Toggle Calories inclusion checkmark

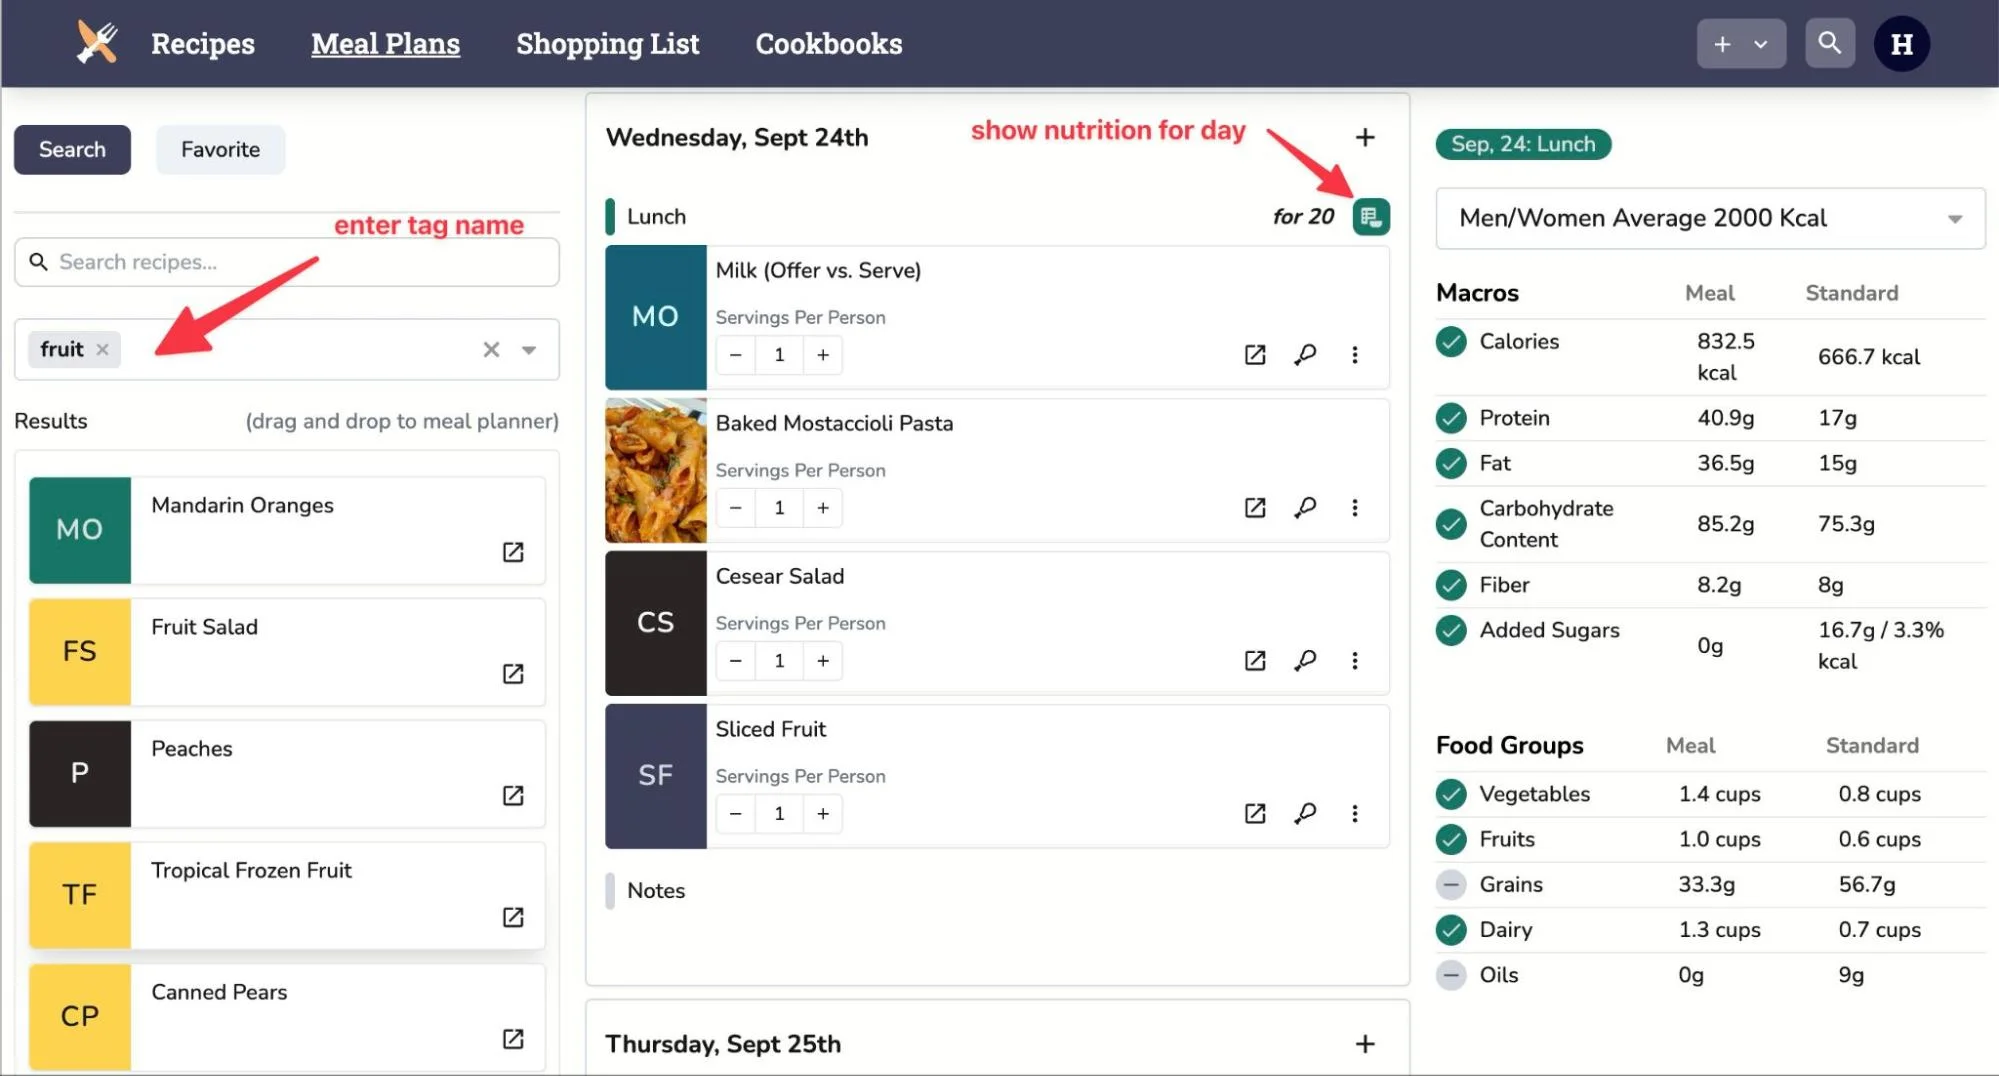(1450, 341)
